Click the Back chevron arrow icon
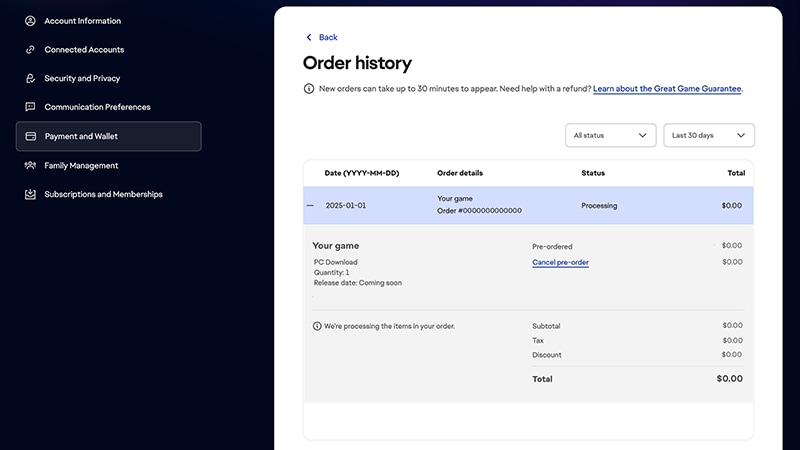The width and height of the screenshot is (800, 450). click(x=309, y=38)
